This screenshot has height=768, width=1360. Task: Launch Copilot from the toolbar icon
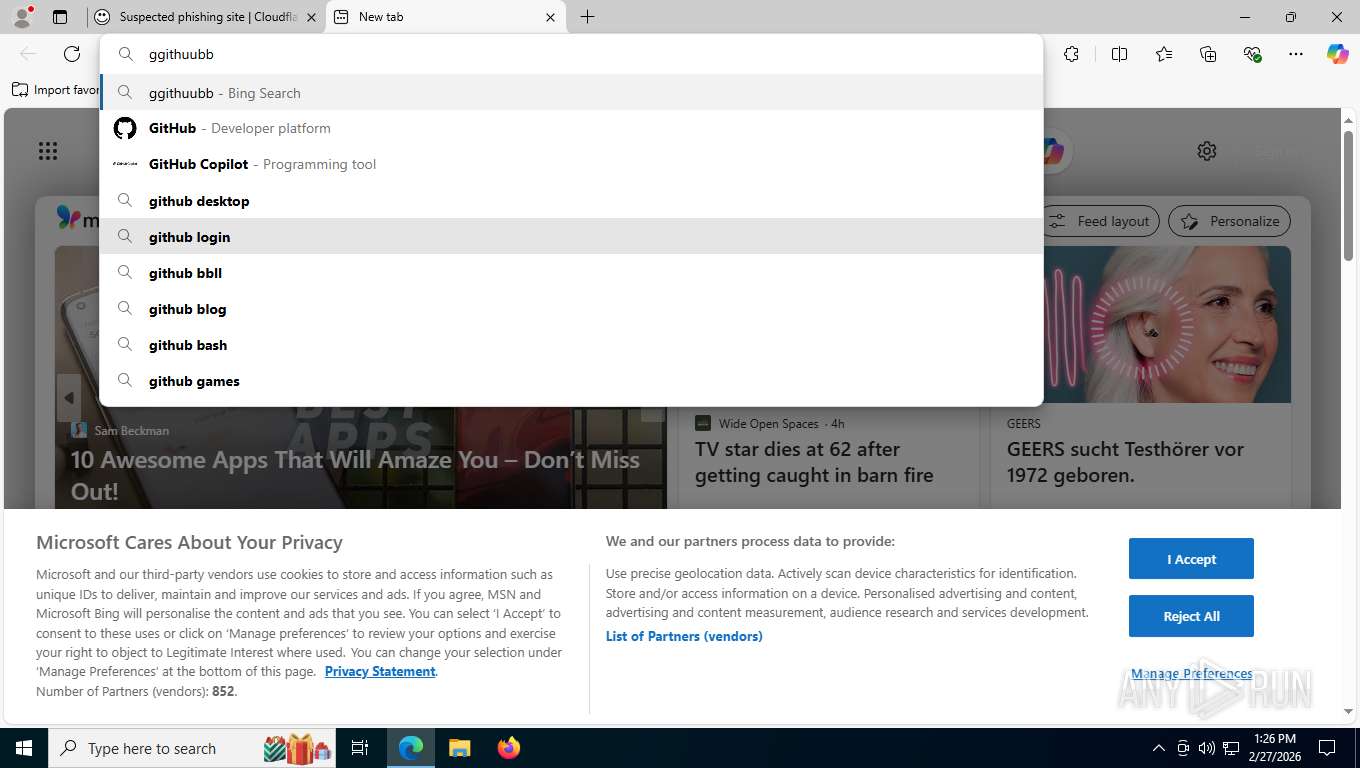[1338, 54]
